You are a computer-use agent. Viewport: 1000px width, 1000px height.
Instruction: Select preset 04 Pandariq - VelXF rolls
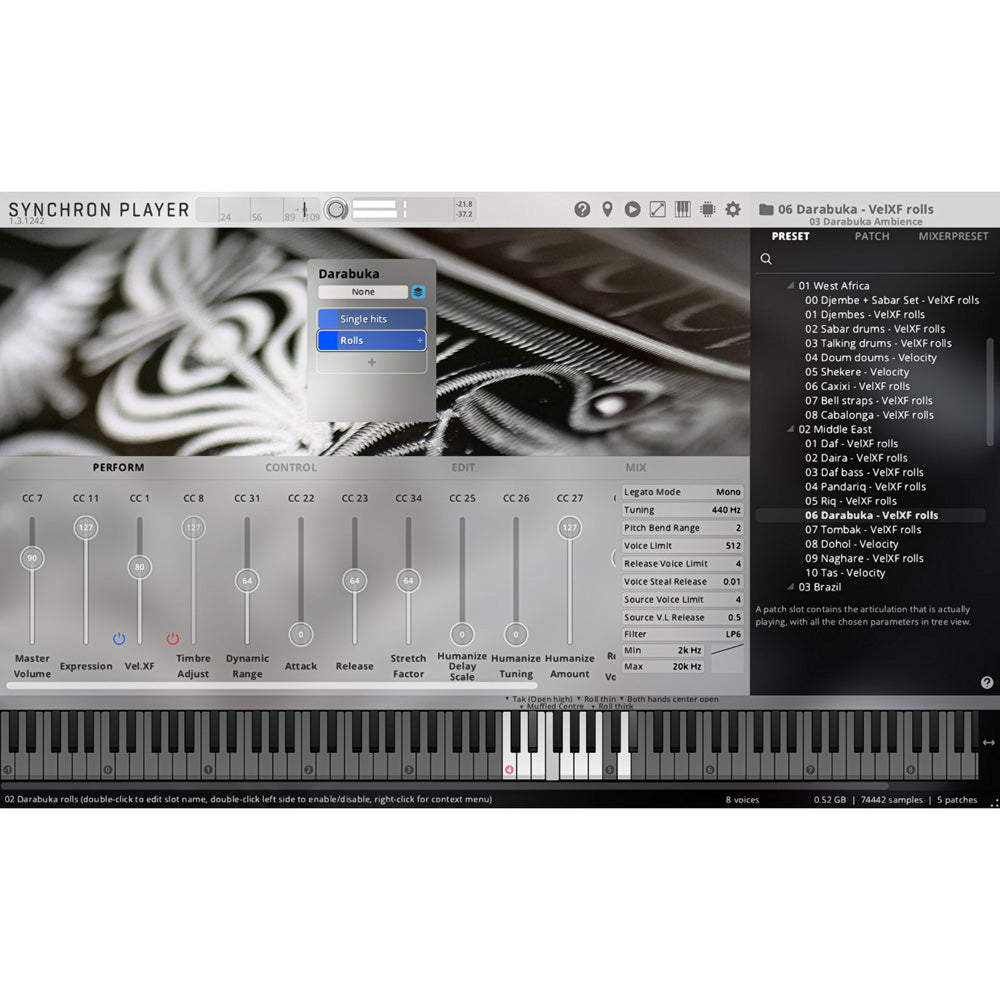865,487
